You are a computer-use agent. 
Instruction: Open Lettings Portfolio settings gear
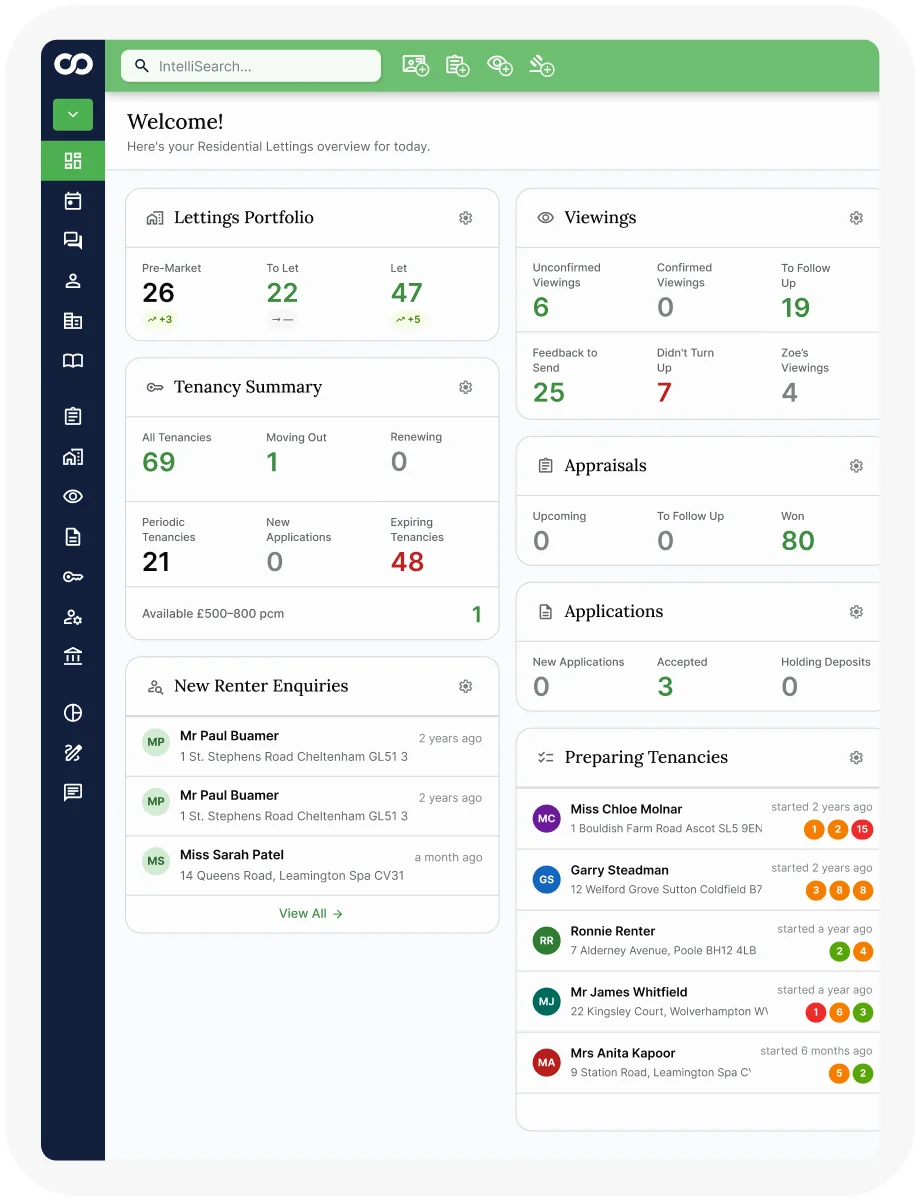(x=466, y=218)
